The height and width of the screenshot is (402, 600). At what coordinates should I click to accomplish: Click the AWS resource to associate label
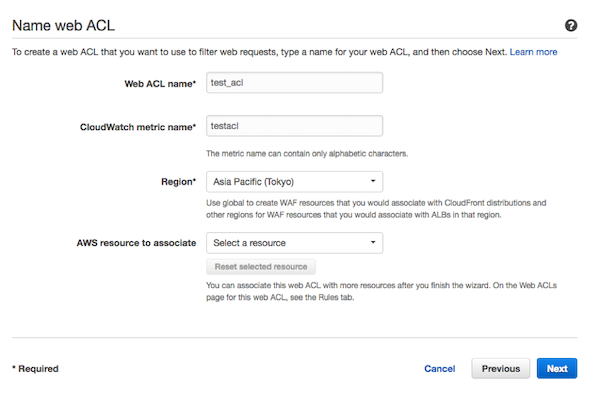(x=136, y=242)
